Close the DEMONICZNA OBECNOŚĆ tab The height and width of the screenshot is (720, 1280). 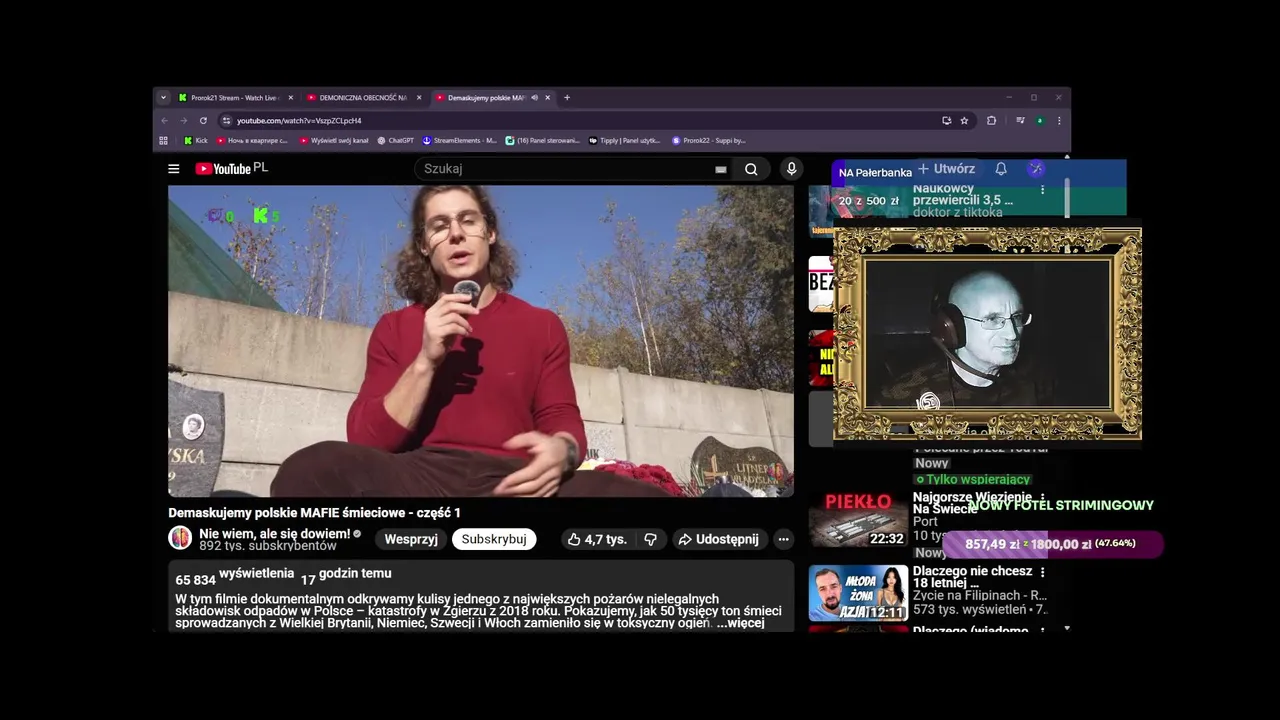pos(419,98)
